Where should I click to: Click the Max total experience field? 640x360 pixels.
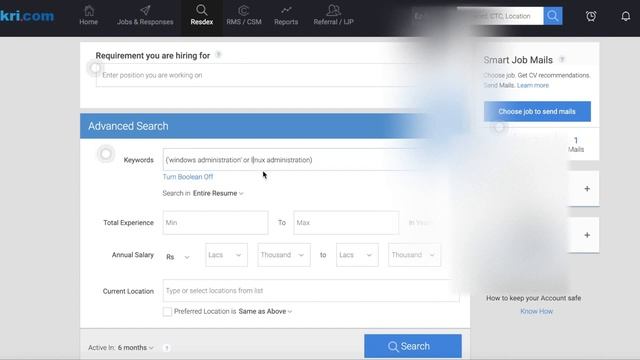coord(346,222)
